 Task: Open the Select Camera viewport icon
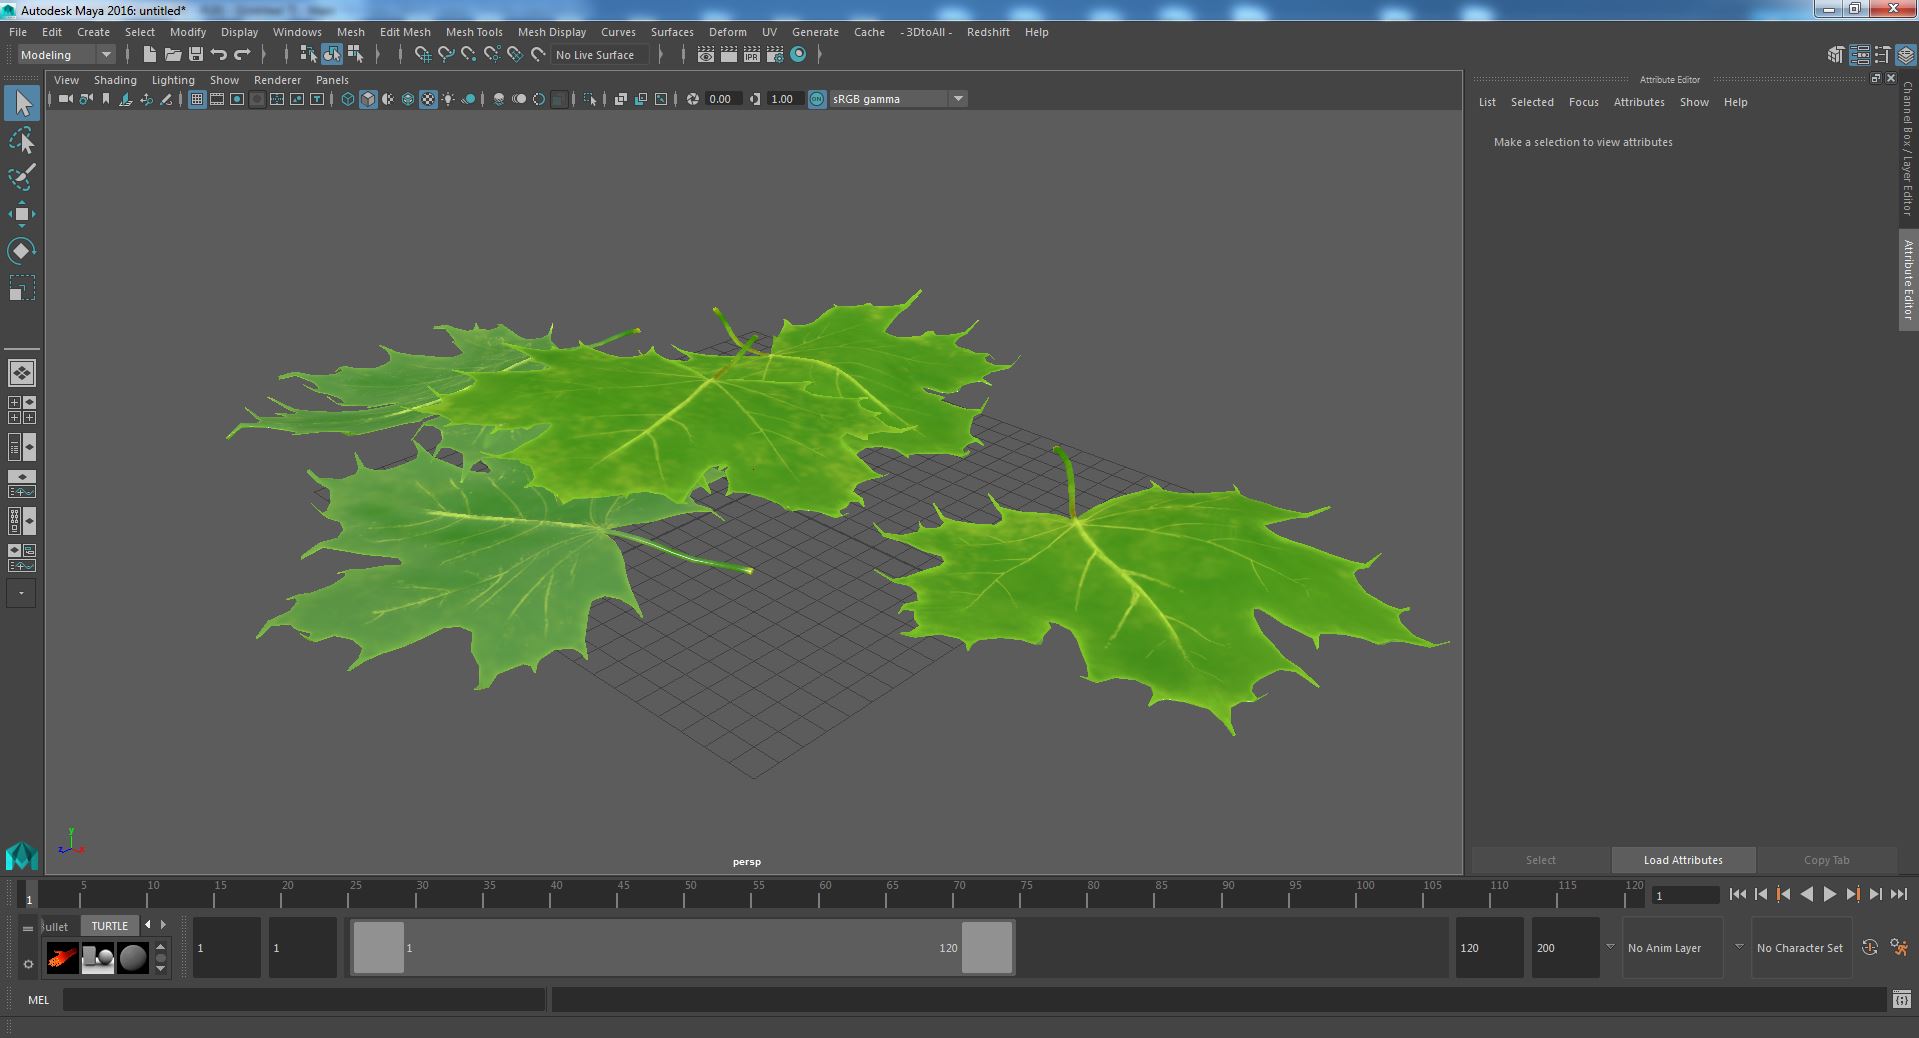(66, 99)
